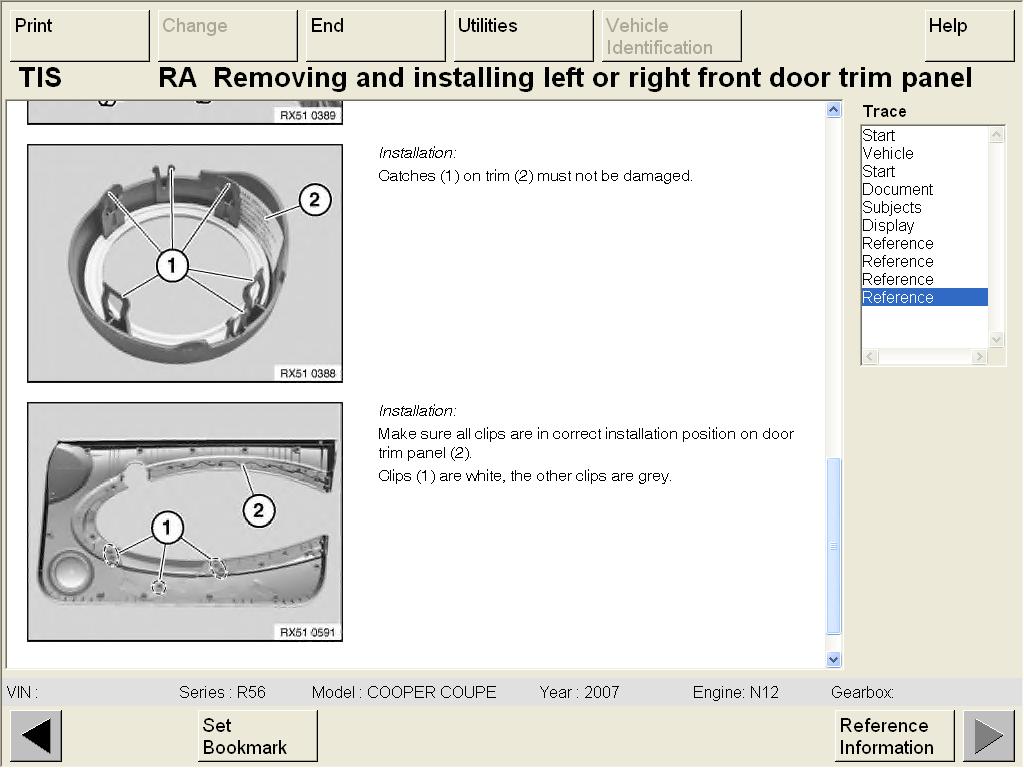Click the back arrow navigation button
1024x768 pixels.
coord(36,736)
